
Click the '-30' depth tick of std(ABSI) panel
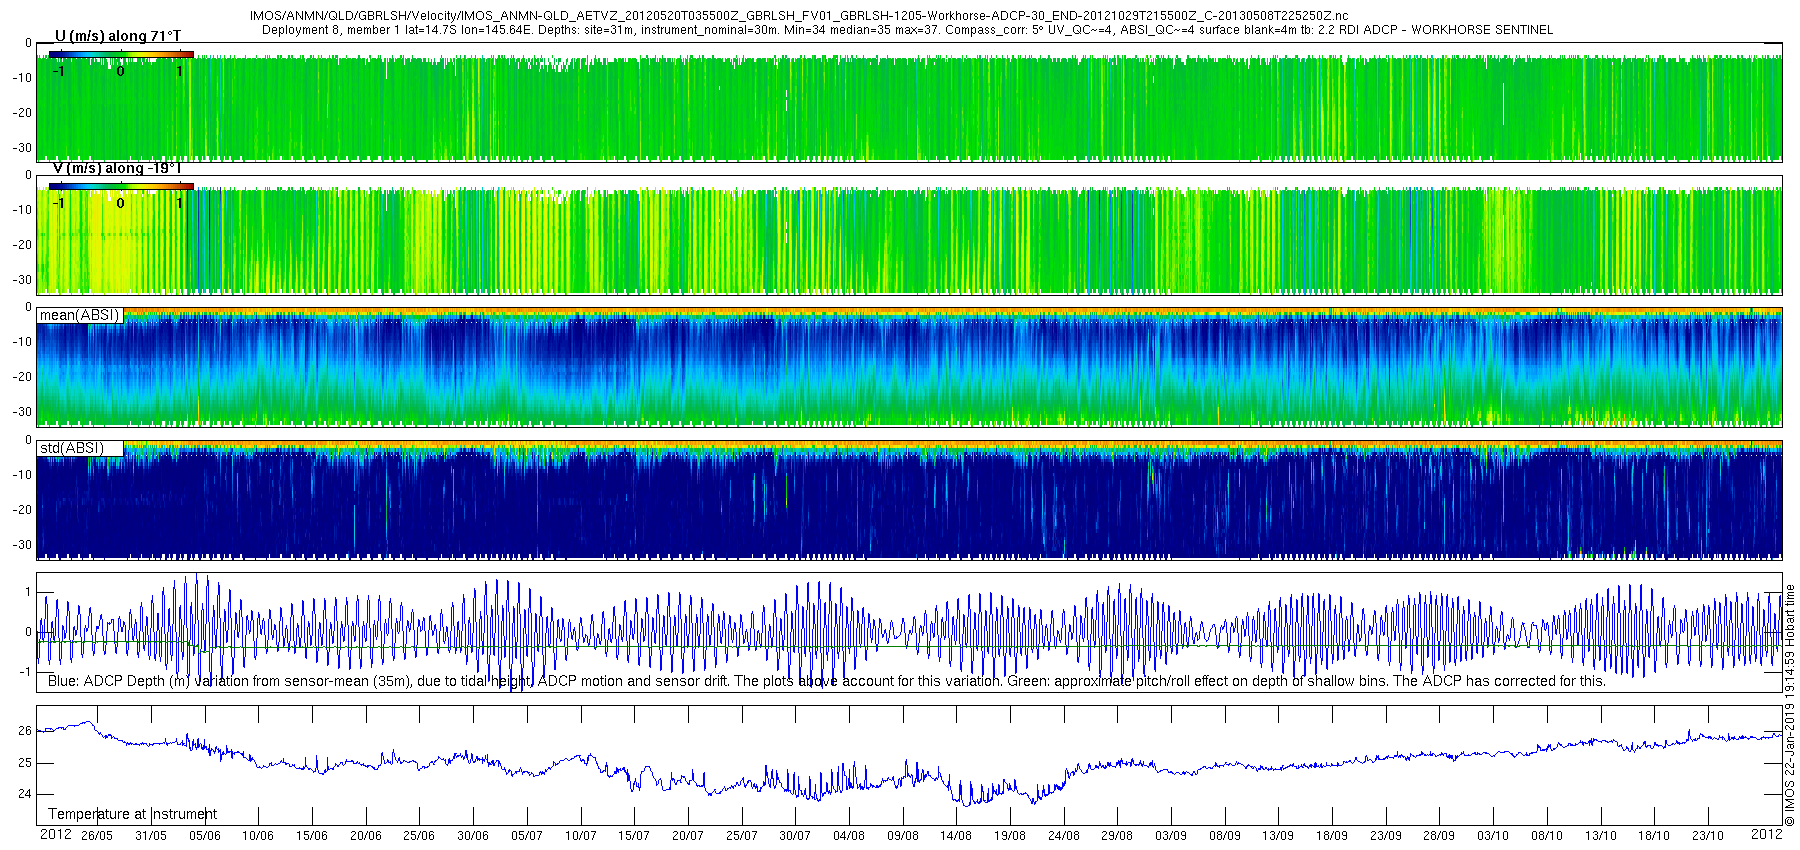pyautogui.click(x=22, y=545)
